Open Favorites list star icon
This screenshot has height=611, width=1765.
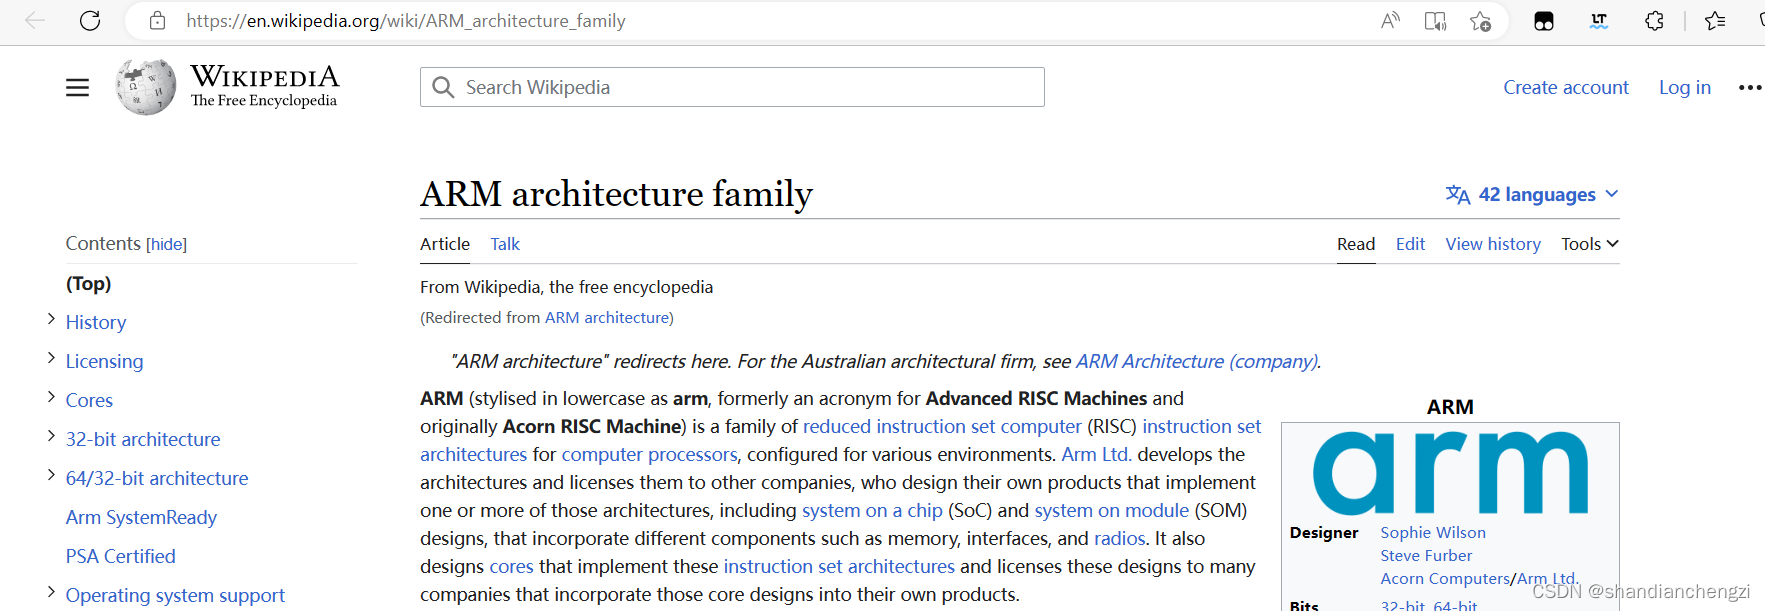coord(1715,20)
